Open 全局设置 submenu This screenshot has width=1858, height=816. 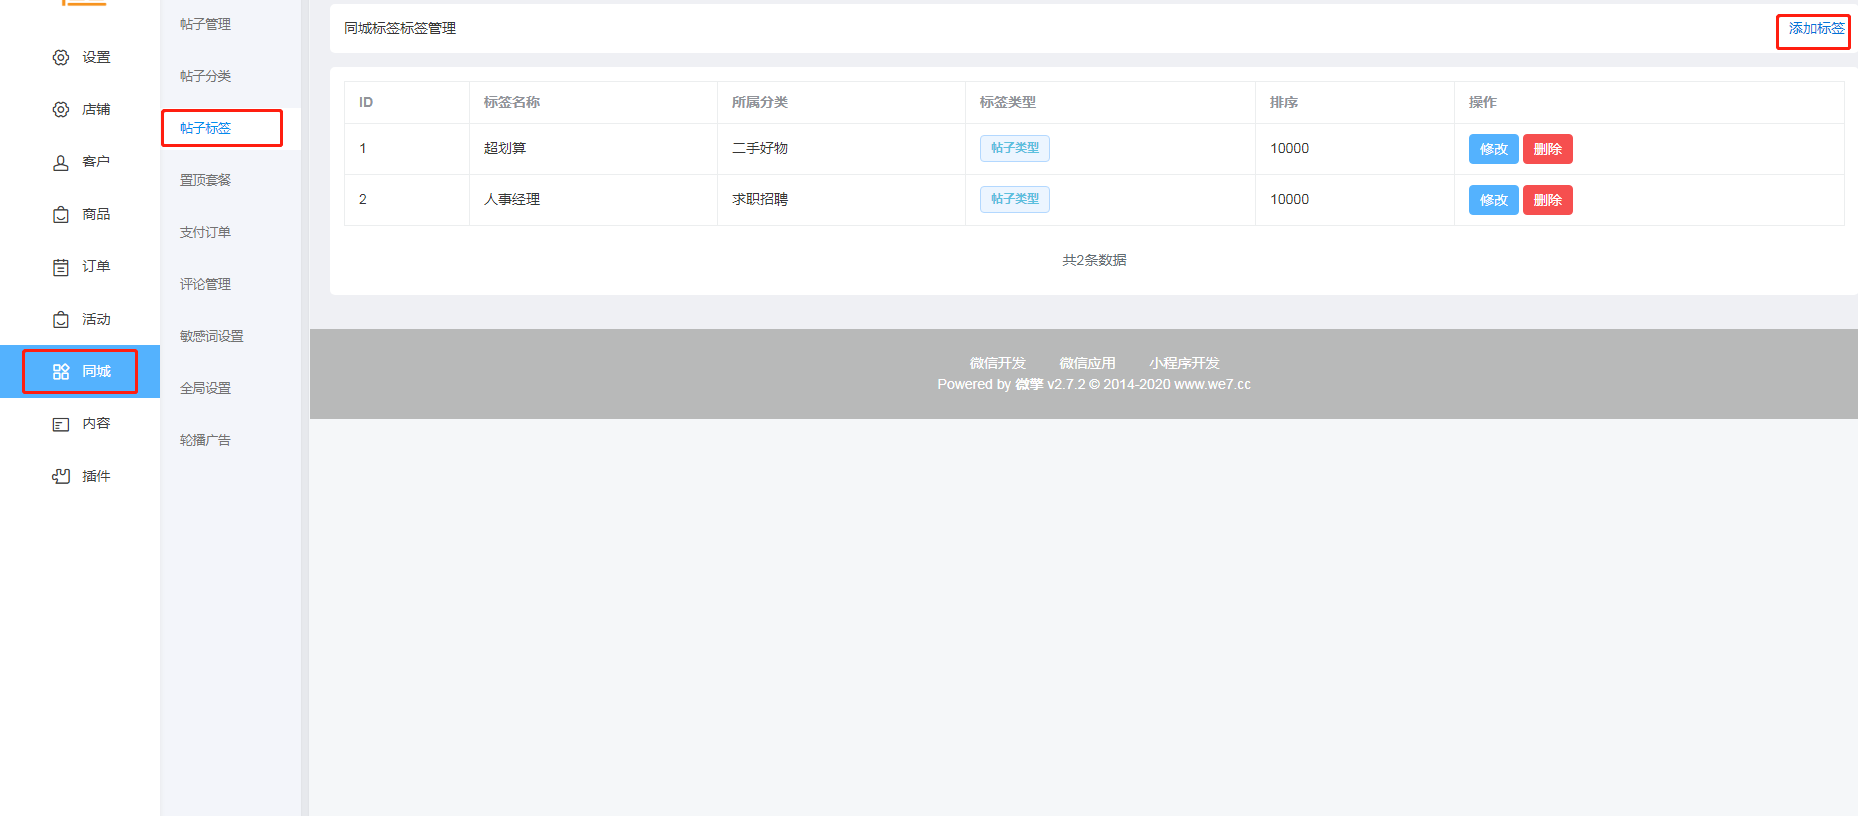[205, 388]
